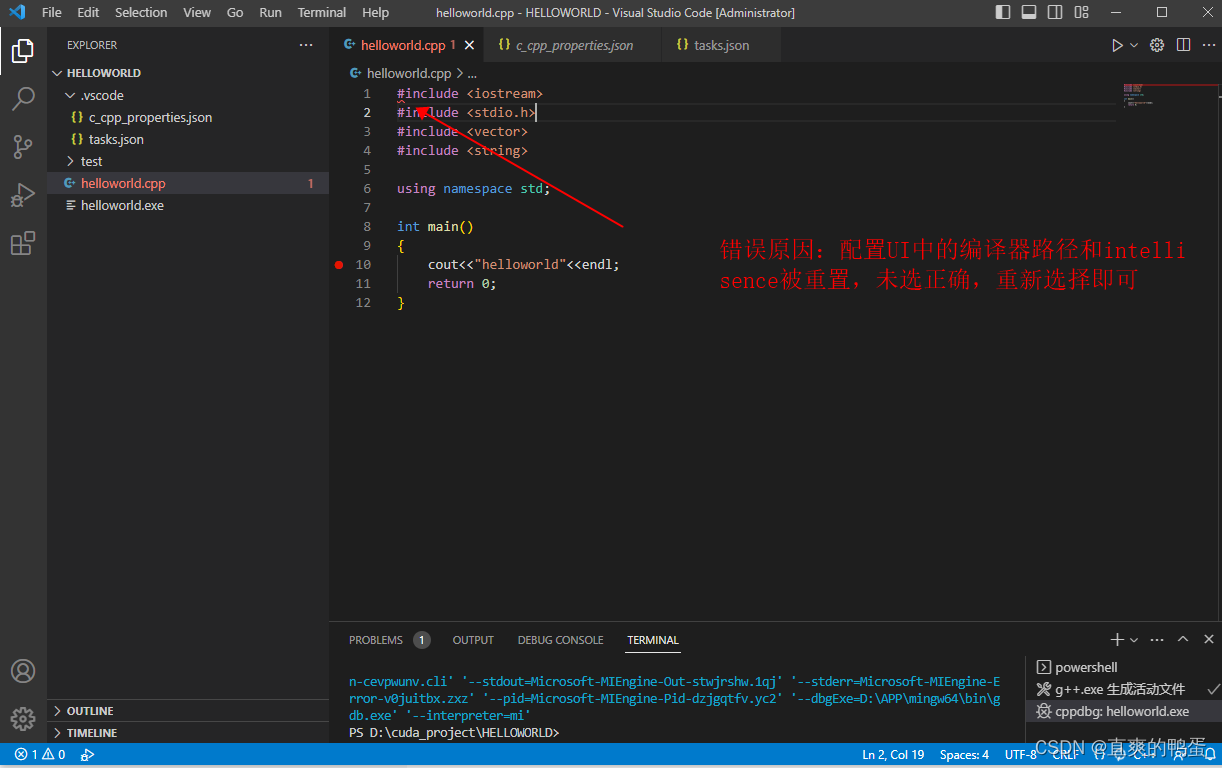Viewport: 1222px width, 768px height.
Task: Split the editor to the right
Action: [x=1183, y=45]
